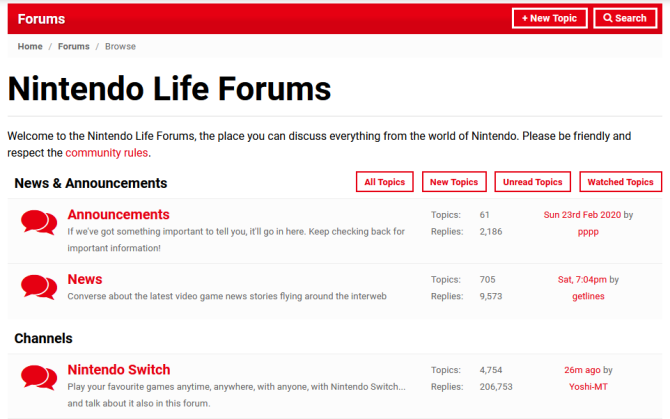
Task: Open the News forum title
Action: [85, 279]
